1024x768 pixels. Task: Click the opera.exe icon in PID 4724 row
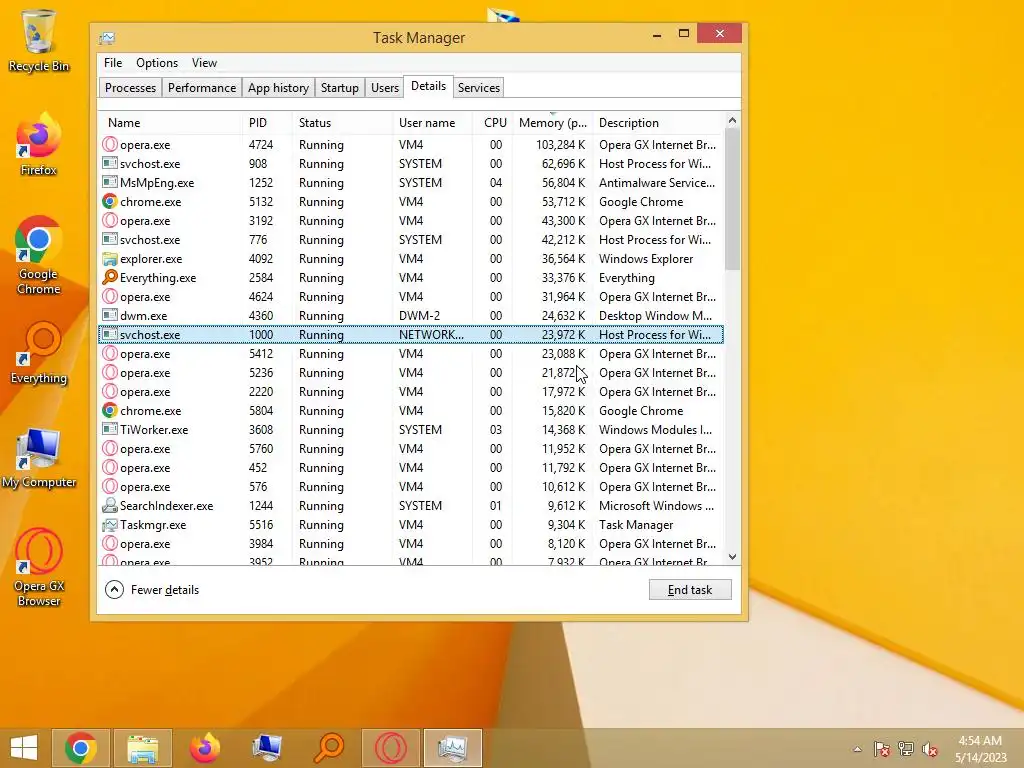[x=110, y=144]
